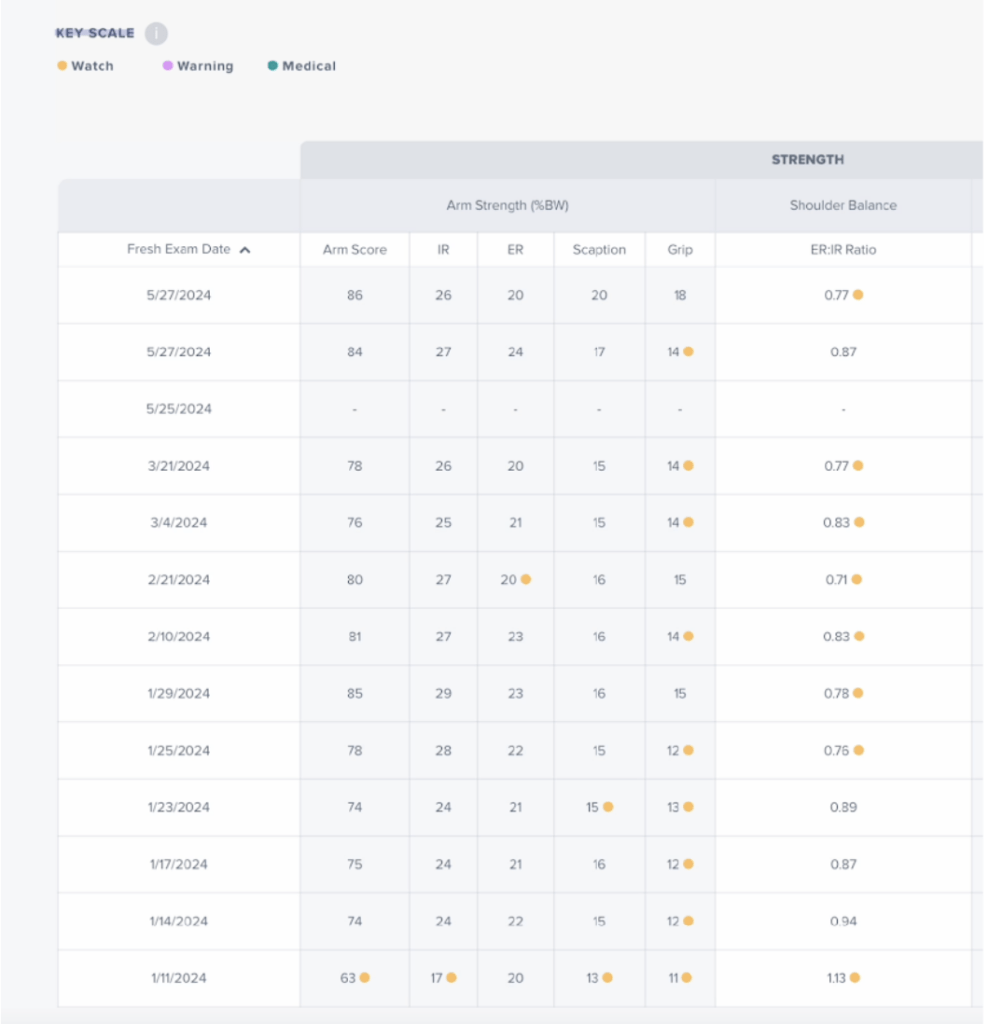
Task: Click the Grip column header
Action: pyautogui.click(x=680, y=250)
